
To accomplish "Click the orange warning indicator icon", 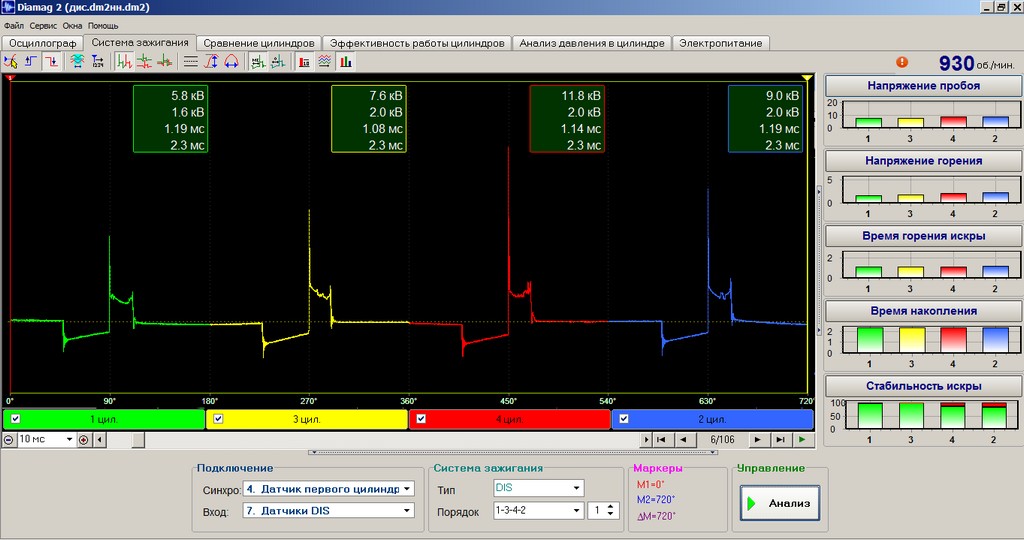I will tap(902, 62).
